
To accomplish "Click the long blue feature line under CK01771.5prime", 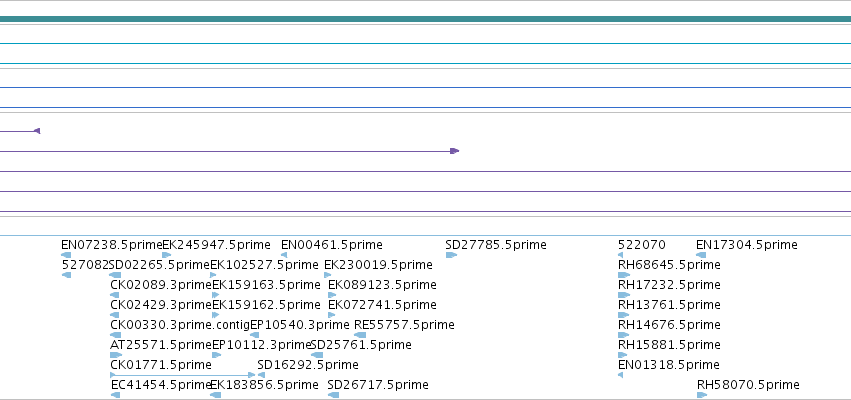I will tap(182, 375).
